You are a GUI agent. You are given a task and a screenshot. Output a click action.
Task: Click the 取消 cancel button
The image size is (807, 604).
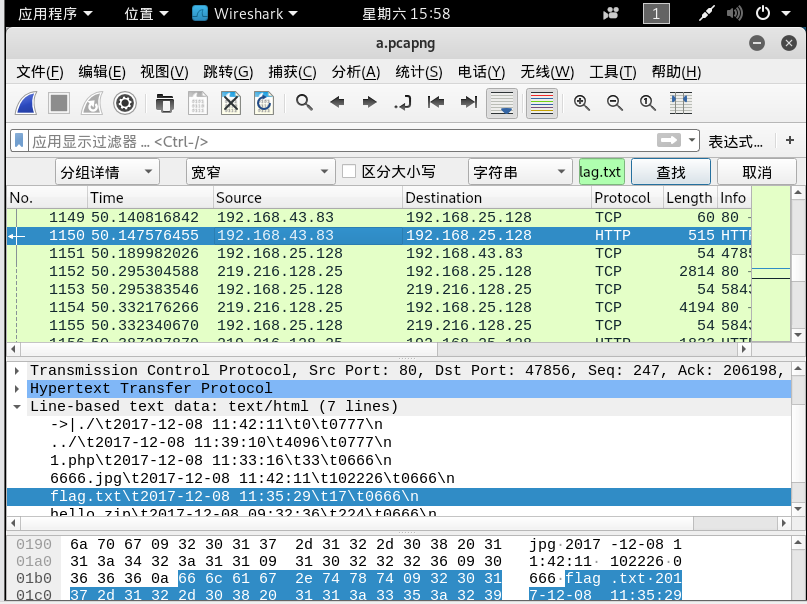[x=757, y=172]
